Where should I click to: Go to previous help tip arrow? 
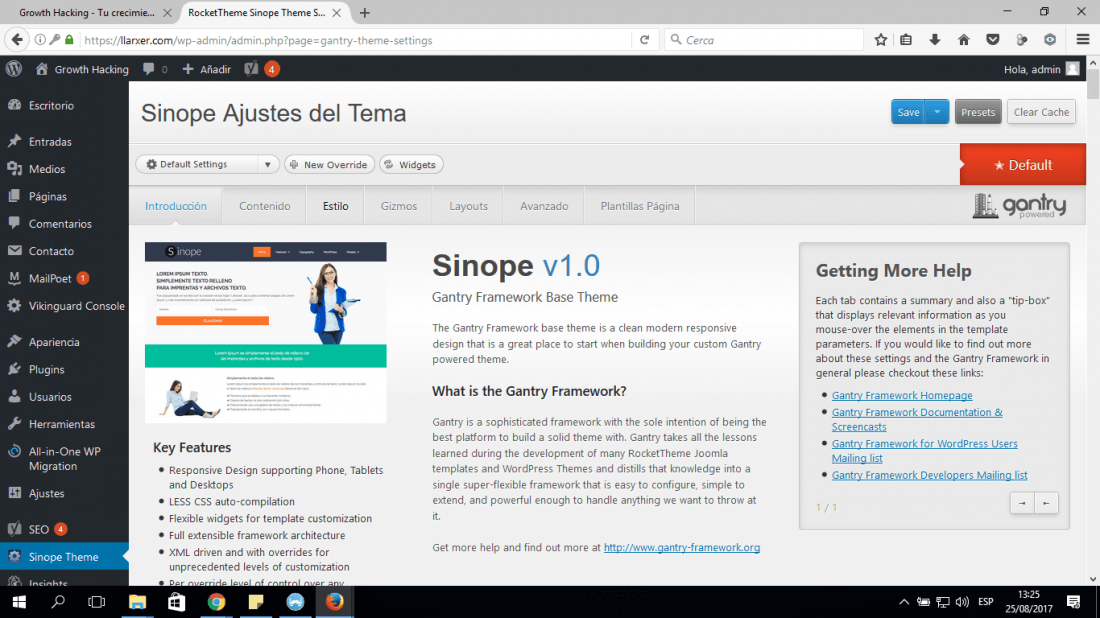point(1046,503)
